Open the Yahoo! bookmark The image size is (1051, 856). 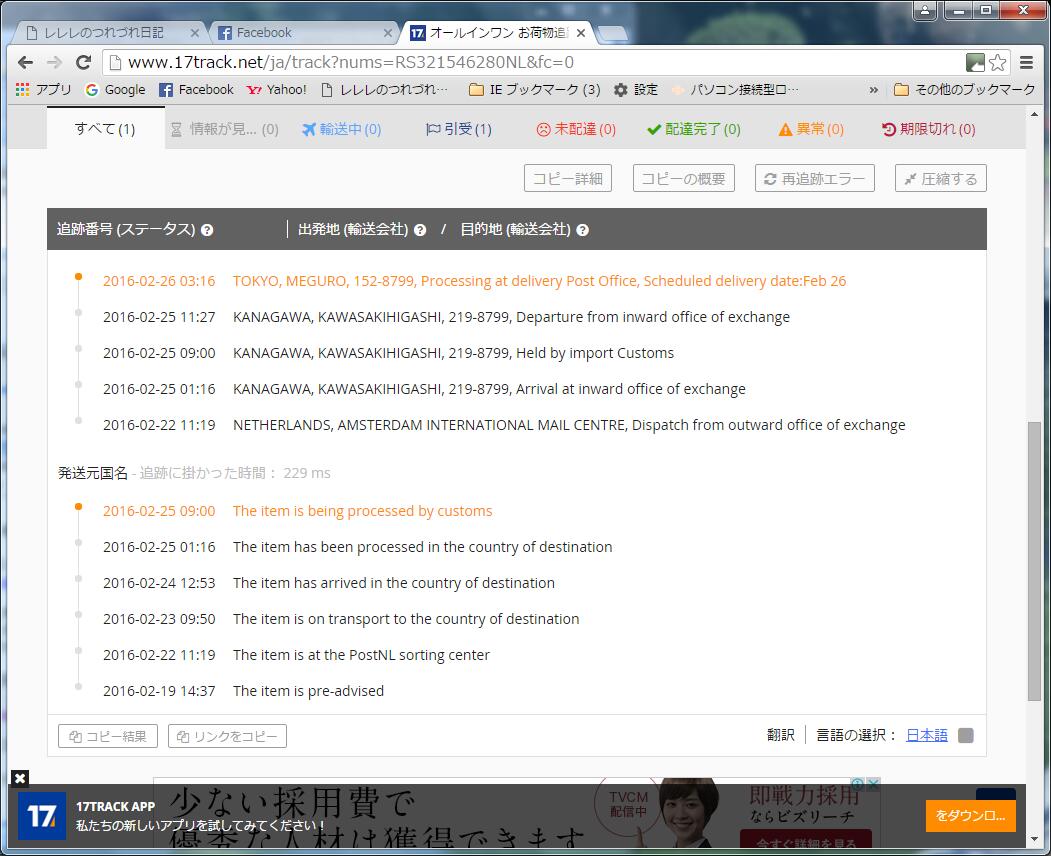(276, 89)
